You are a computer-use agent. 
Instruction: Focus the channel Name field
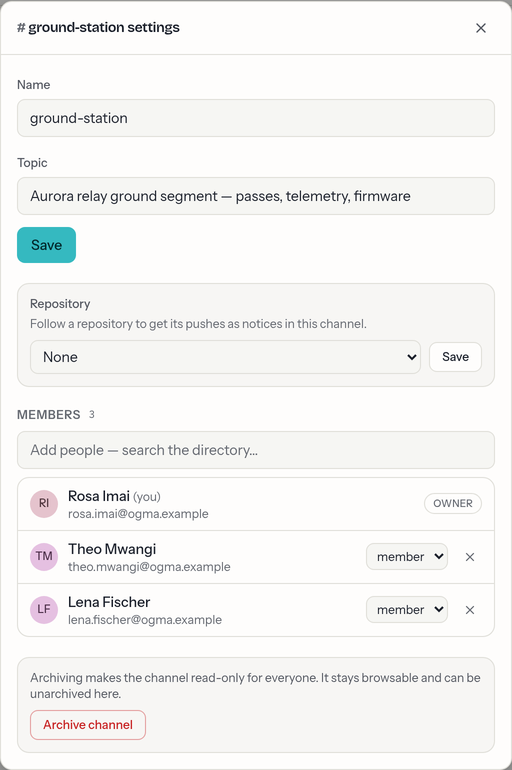[x=256, y=118]
